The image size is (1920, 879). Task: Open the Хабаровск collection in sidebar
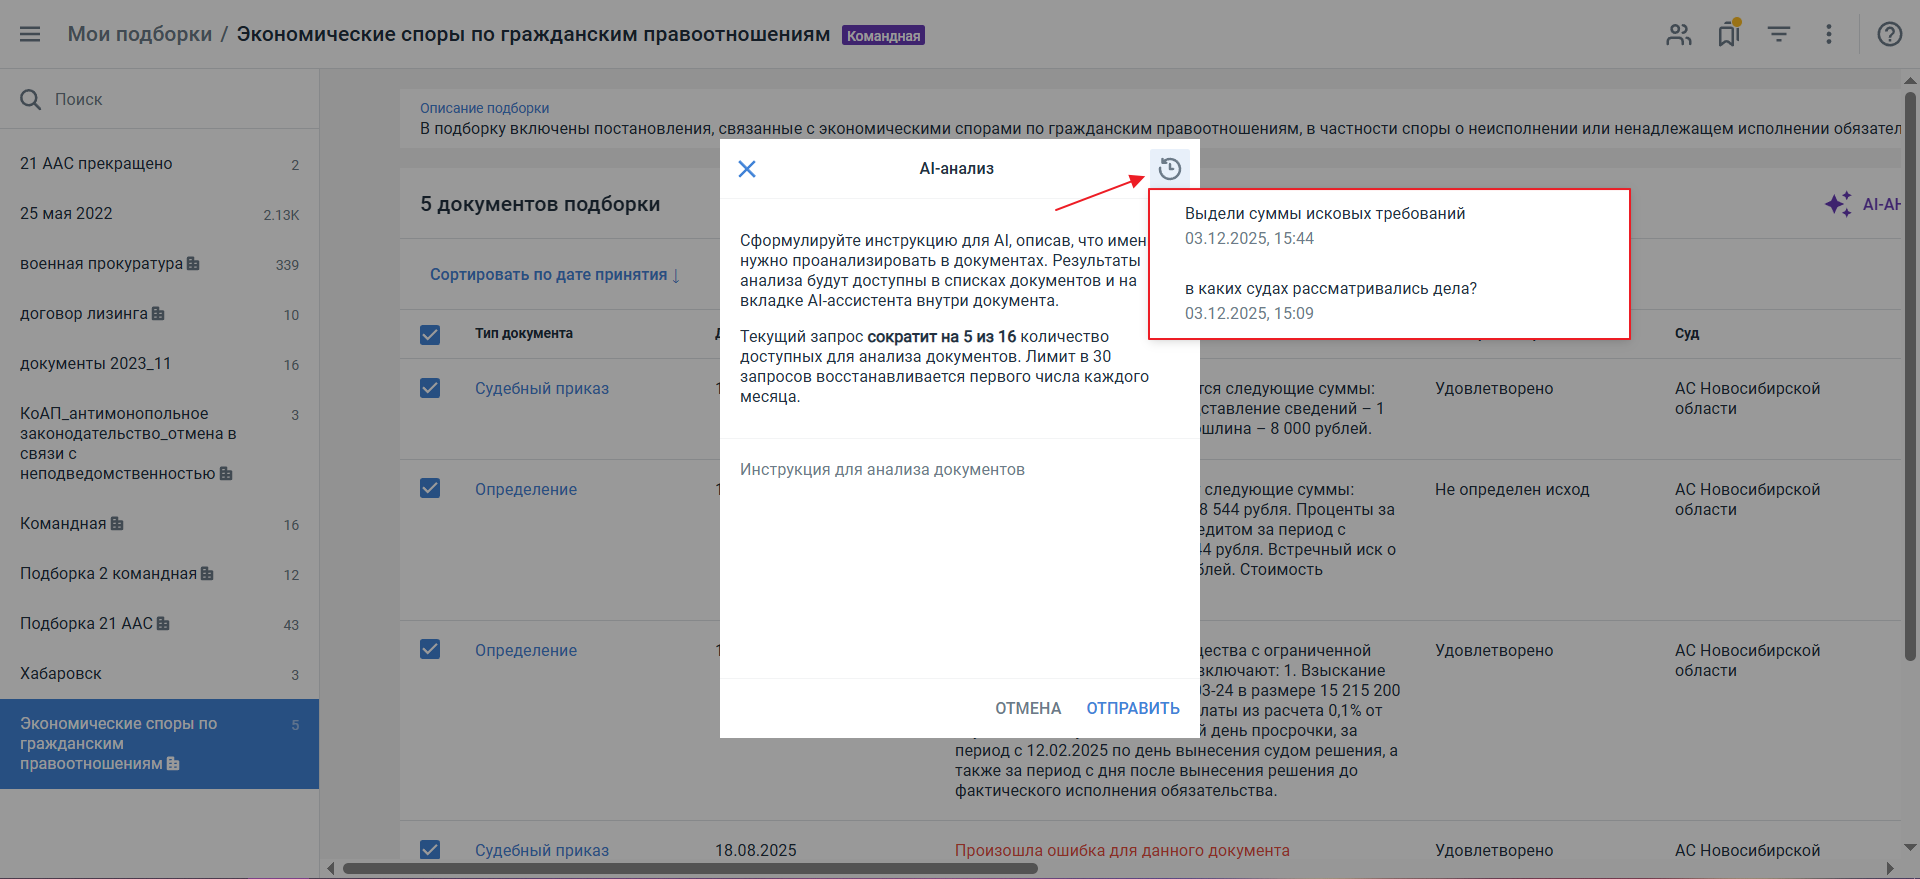click(61, 674)
